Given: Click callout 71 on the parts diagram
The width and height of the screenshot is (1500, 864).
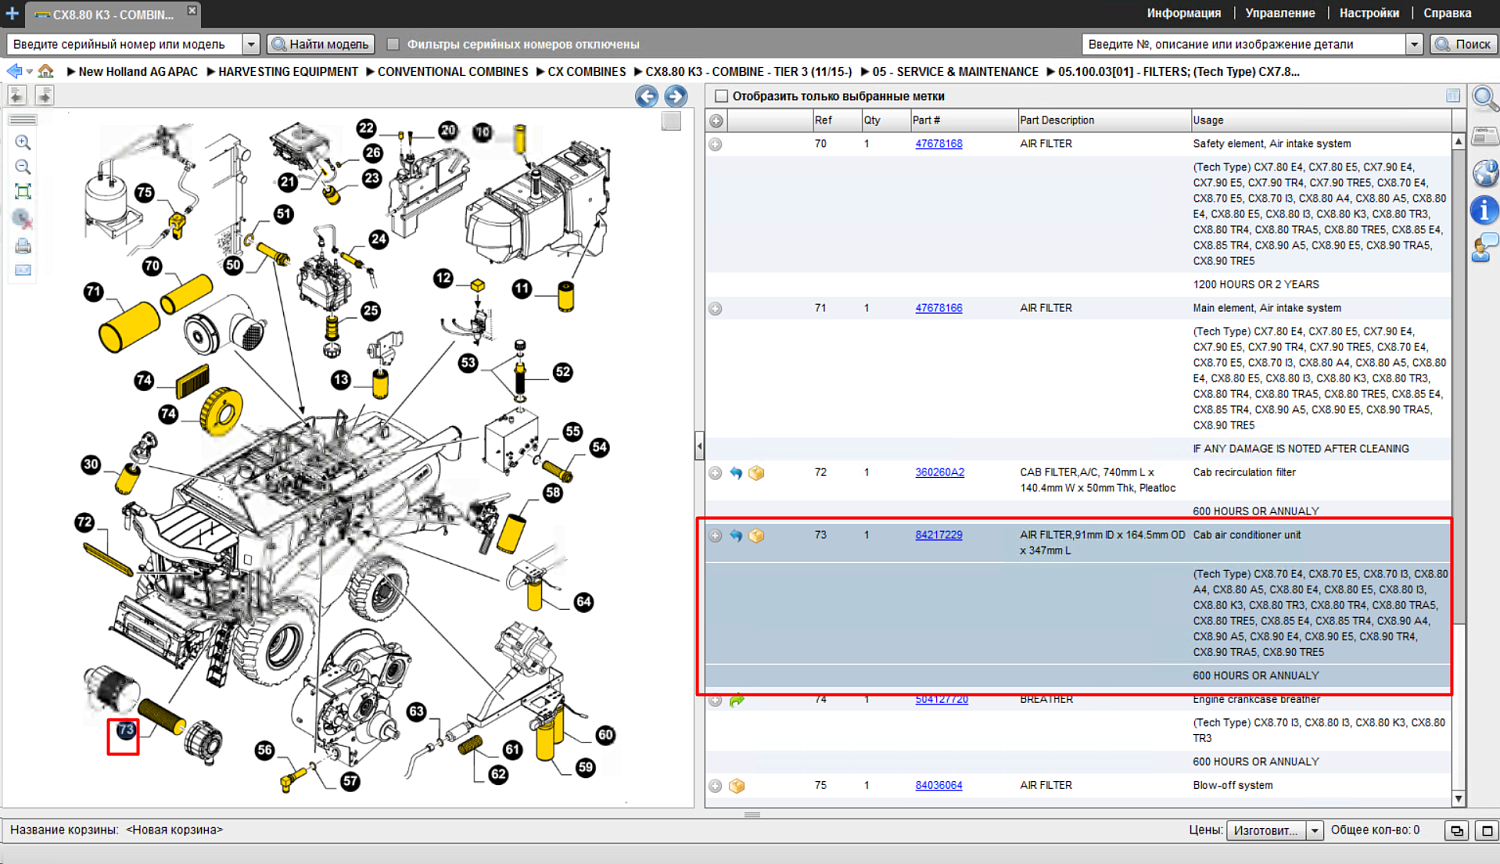Looking at the screenshot, I should click(93, 292).
